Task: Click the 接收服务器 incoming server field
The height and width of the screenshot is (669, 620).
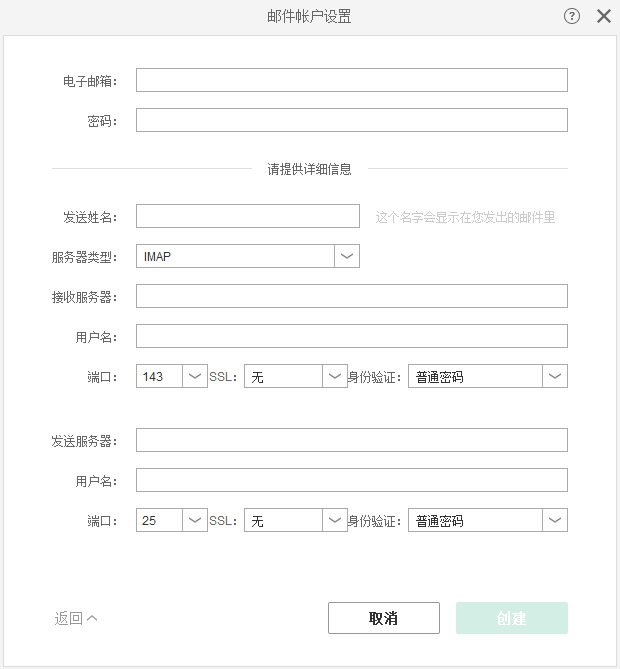Action: [352, 296]
